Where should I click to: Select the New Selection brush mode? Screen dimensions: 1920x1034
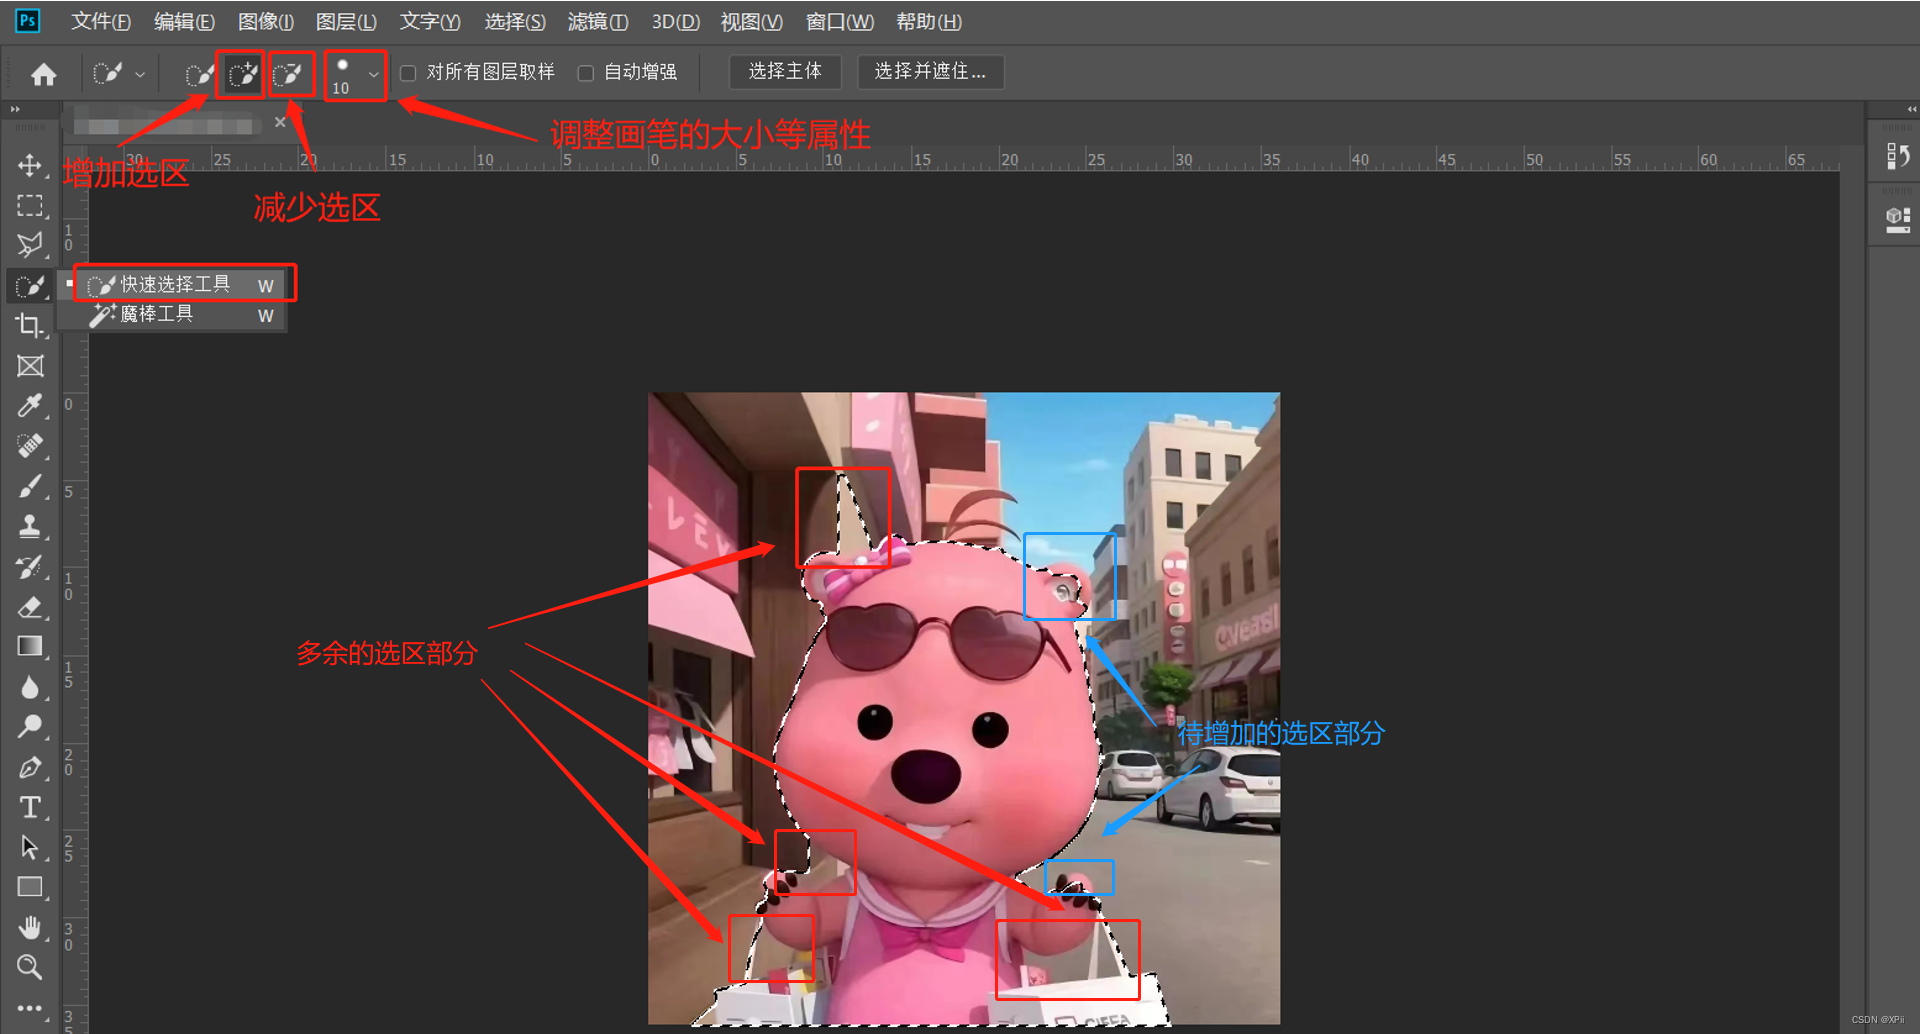198,74
